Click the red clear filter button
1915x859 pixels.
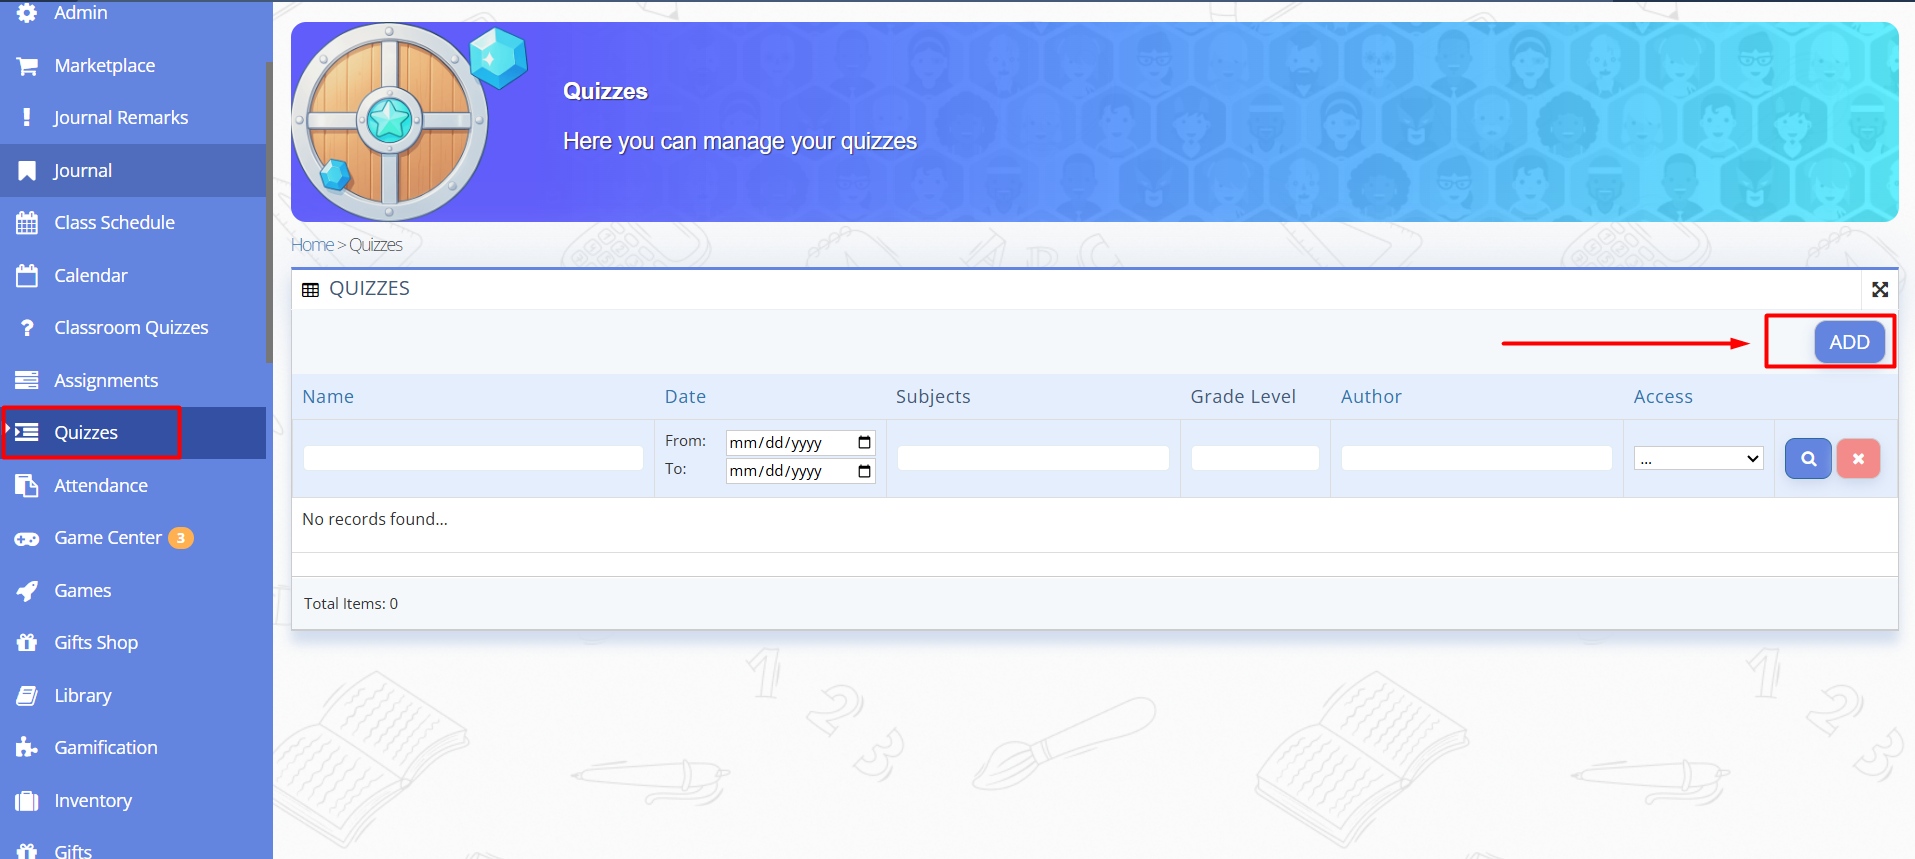coord(1858,459)
